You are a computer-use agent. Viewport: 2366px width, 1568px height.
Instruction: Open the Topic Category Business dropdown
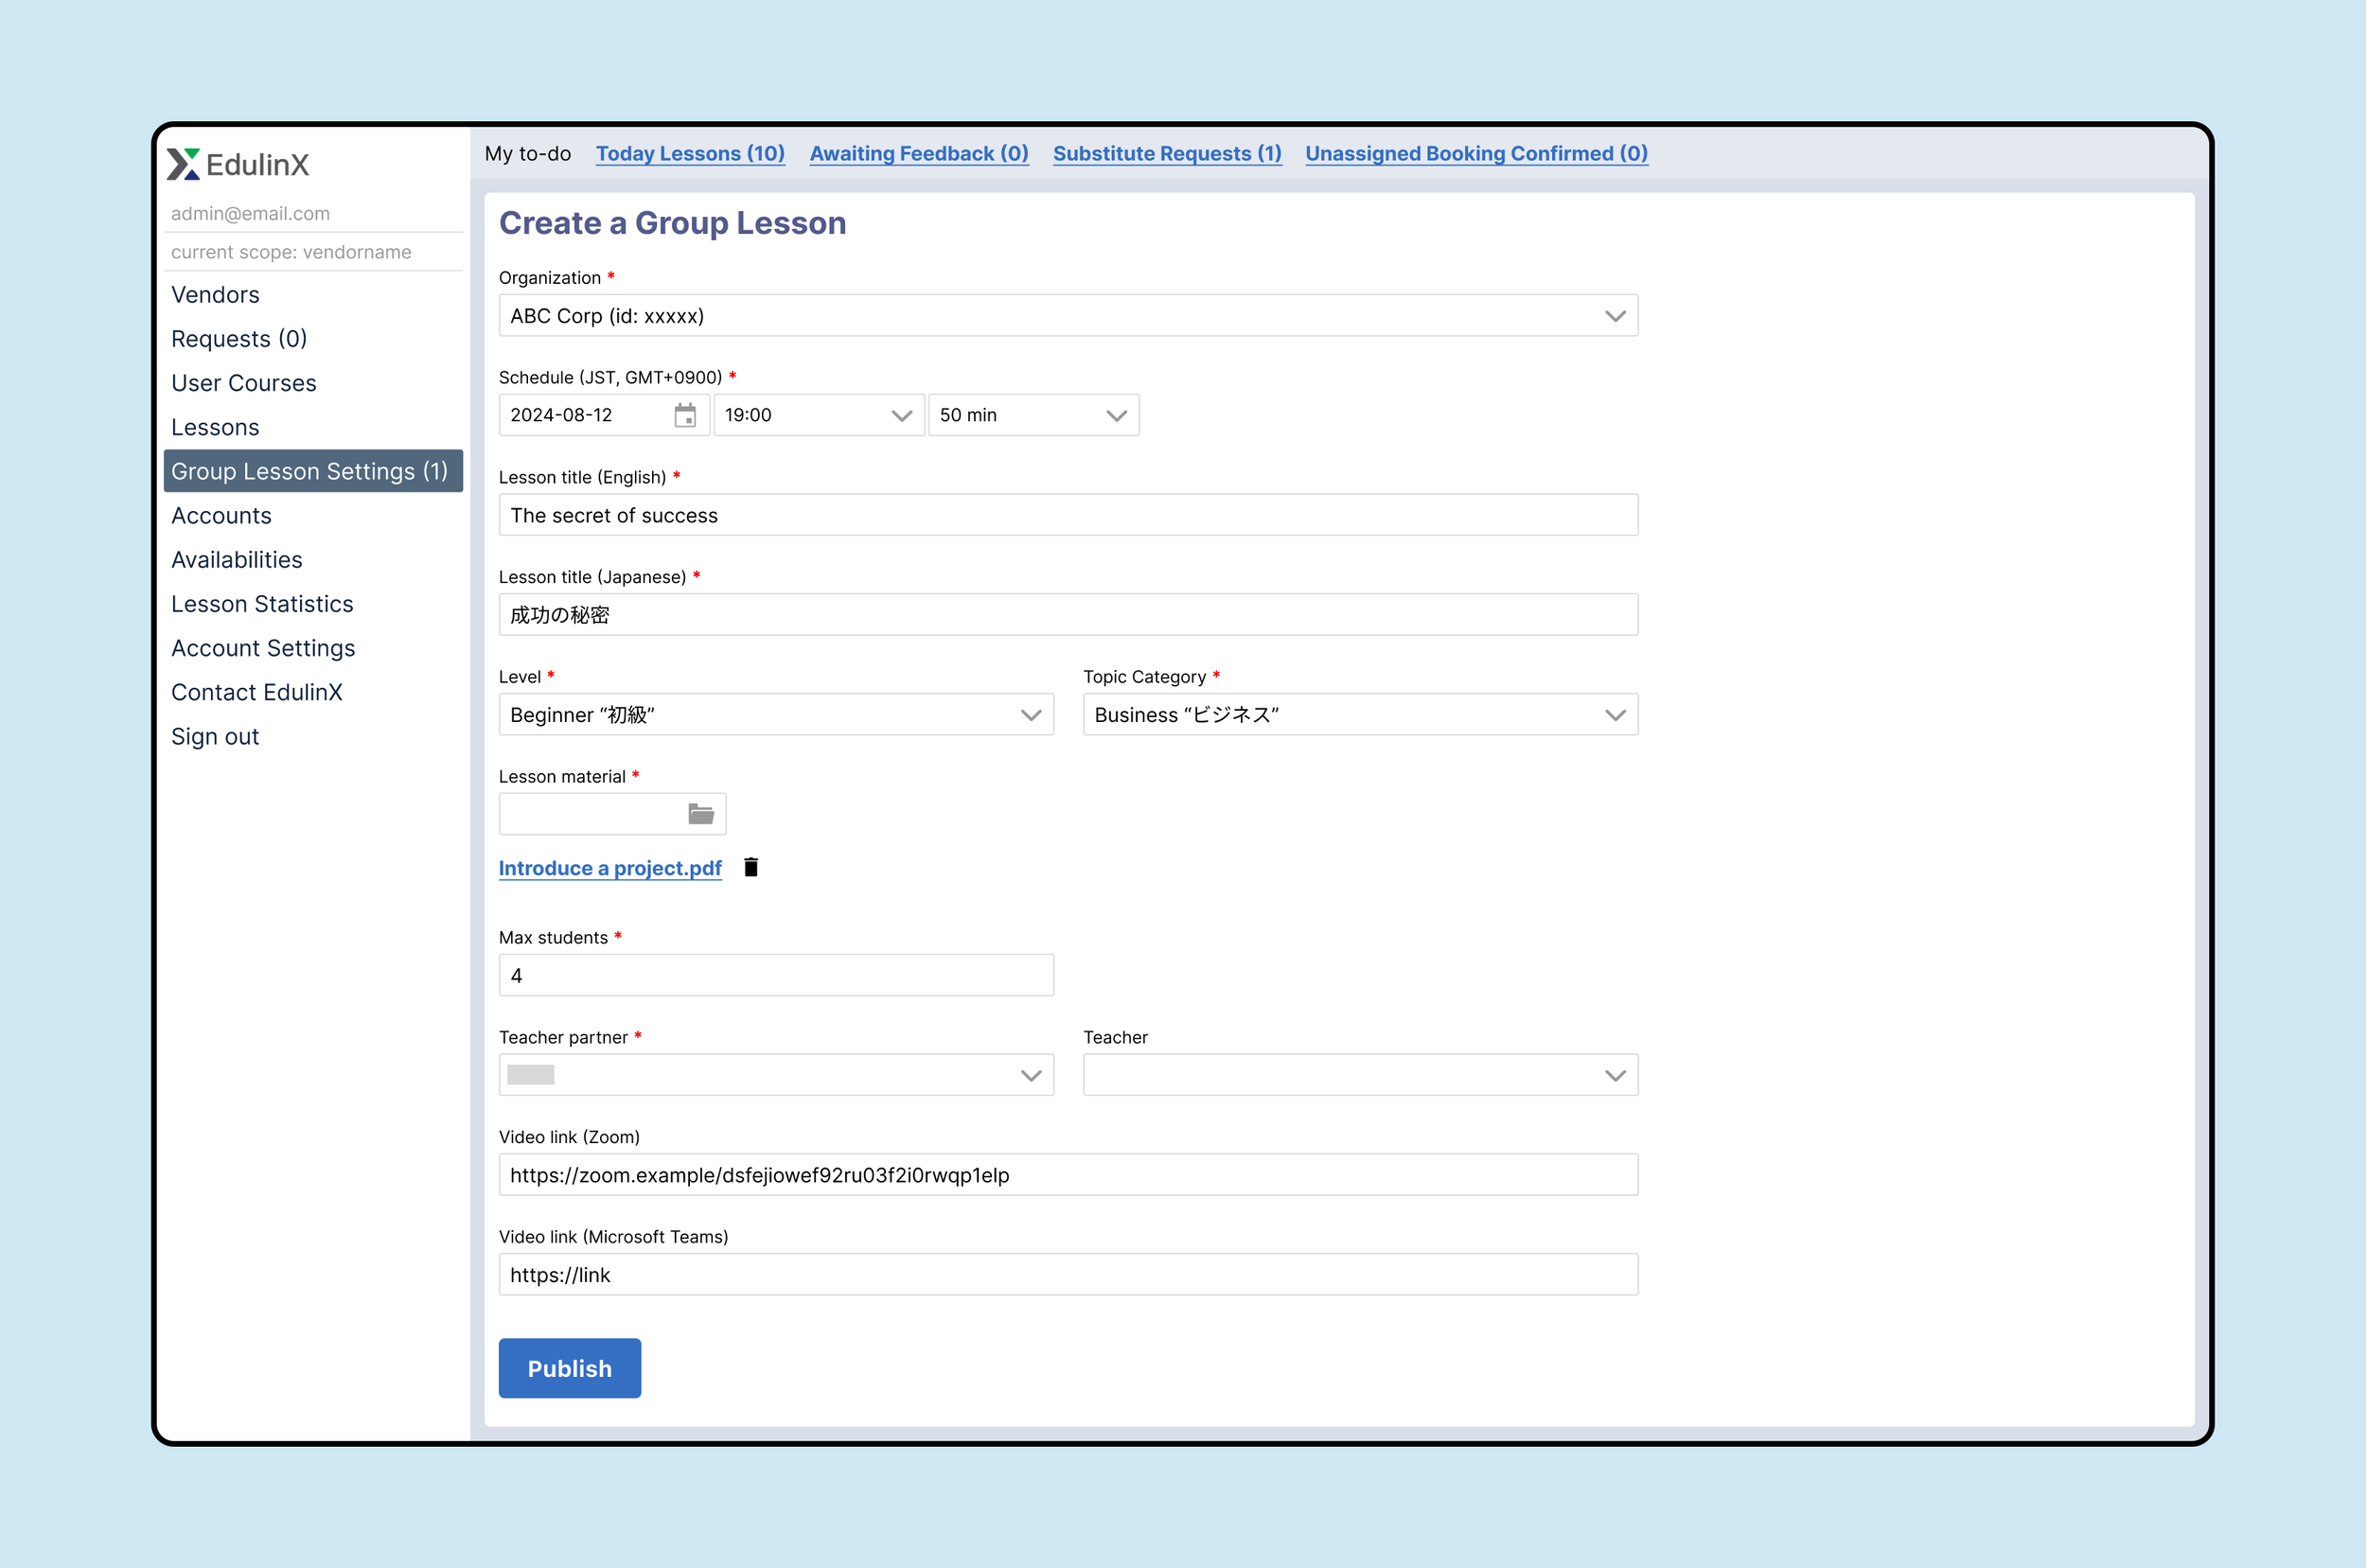[x=1359, y=715]
